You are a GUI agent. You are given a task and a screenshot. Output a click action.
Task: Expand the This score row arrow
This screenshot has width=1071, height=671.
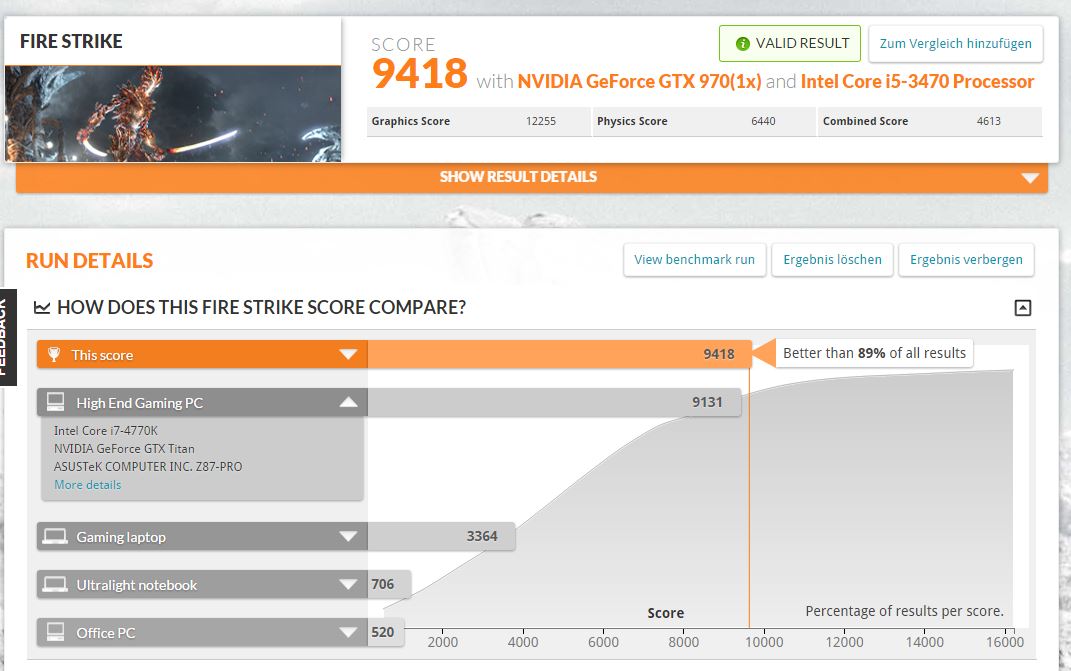[348, 354]
